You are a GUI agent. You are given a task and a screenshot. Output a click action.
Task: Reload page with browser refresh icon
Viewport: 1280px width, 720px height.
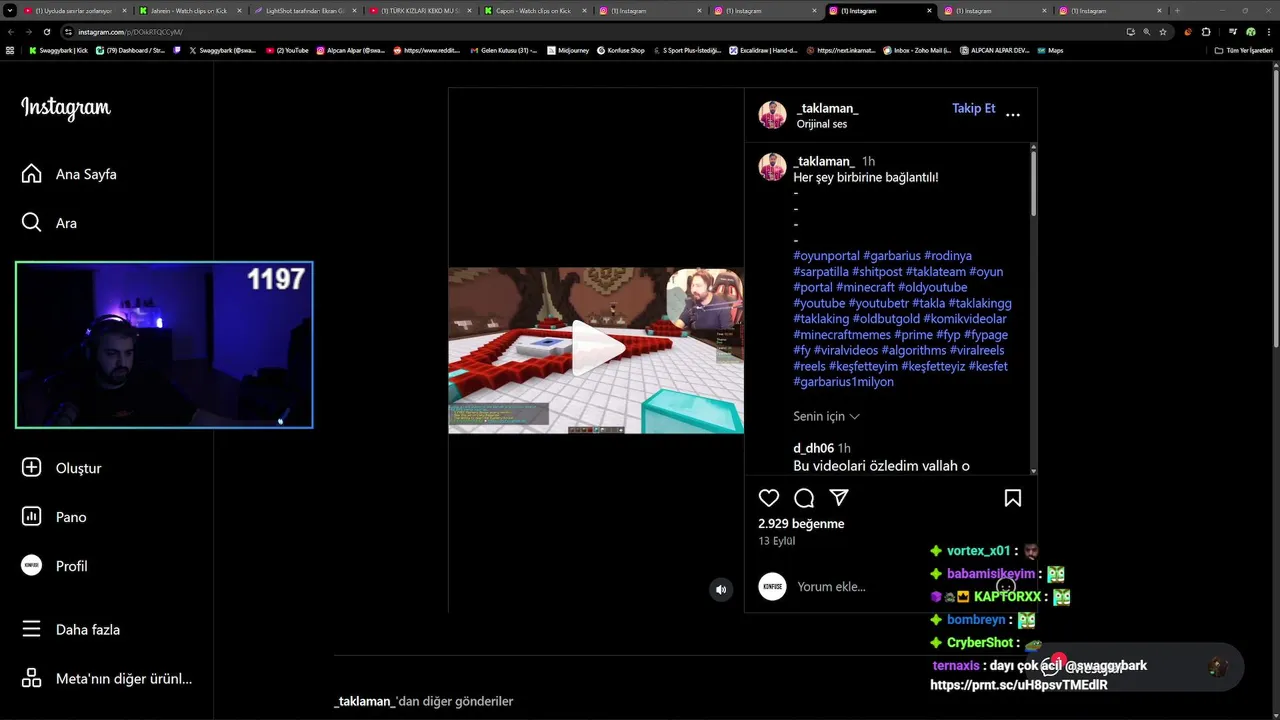(46, 32)
